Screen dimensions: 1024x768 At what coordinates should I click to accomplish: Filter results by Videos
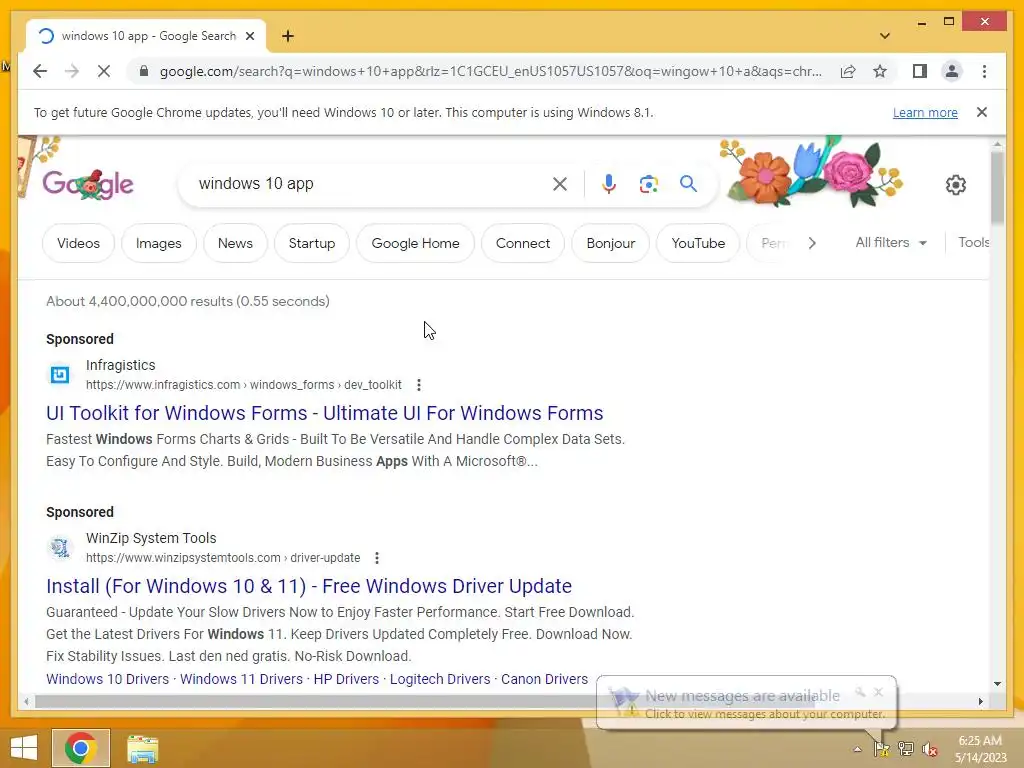click(x=78, y=243)
